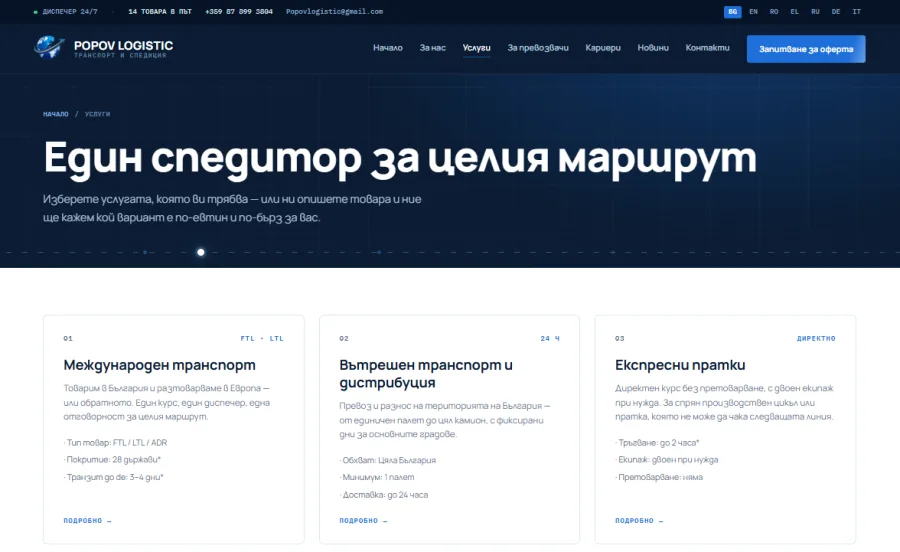Click the Обхват: Цяла България line
Image resolution: width=900 pixels, height=552 pixels.
pos(387,460)
